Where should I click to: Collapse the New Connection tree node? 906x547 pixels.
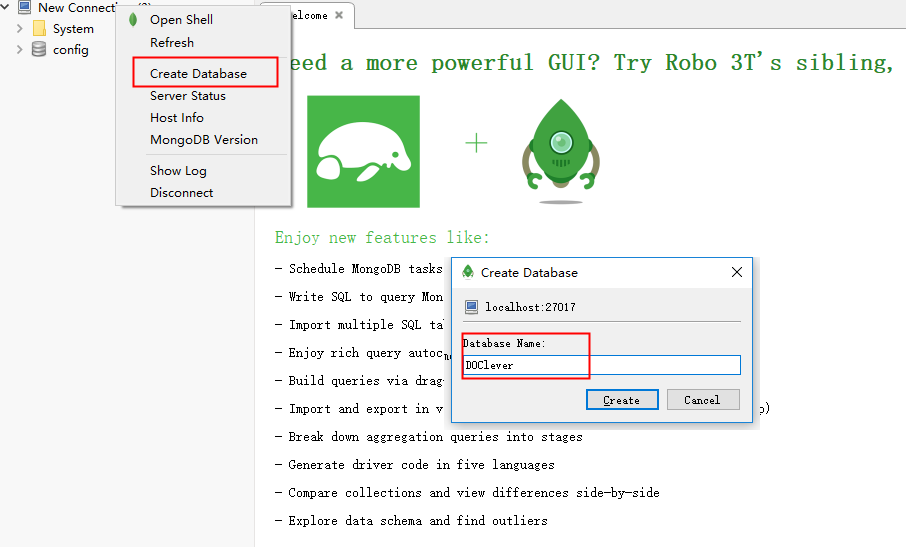(x=5, y=7)
